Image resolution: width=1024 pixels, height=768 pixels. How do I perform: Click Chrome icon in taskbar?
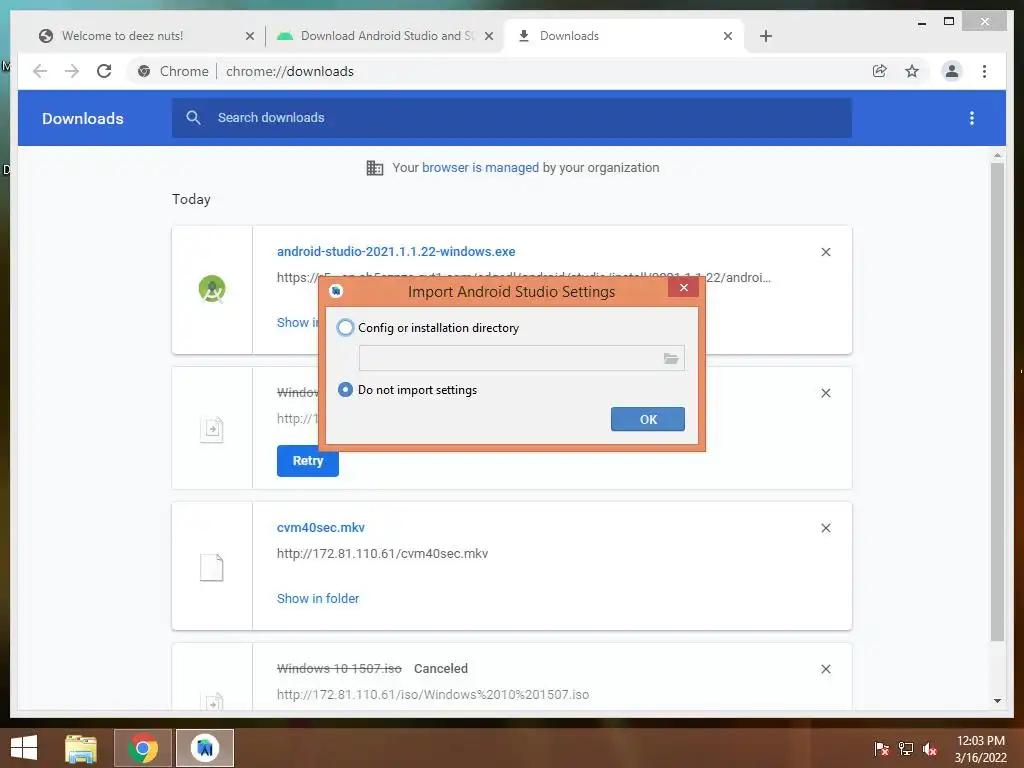point(143,748)
